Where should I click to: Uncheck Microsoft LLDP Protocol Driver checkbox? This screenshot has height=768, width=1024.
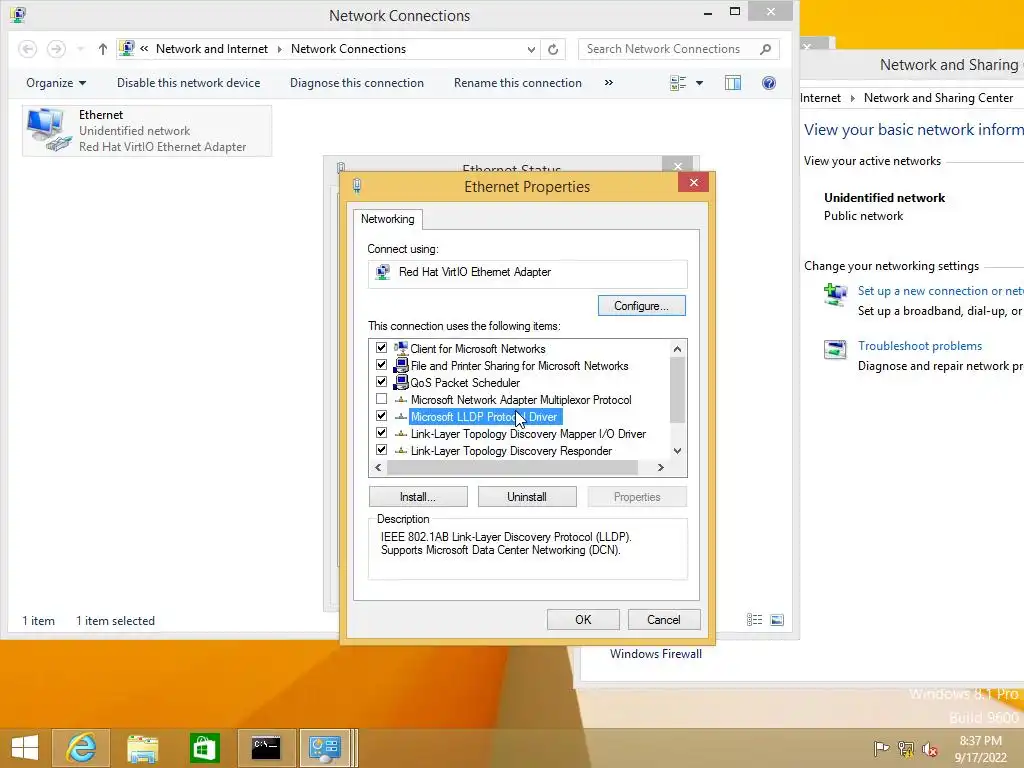tap(381, 416)
